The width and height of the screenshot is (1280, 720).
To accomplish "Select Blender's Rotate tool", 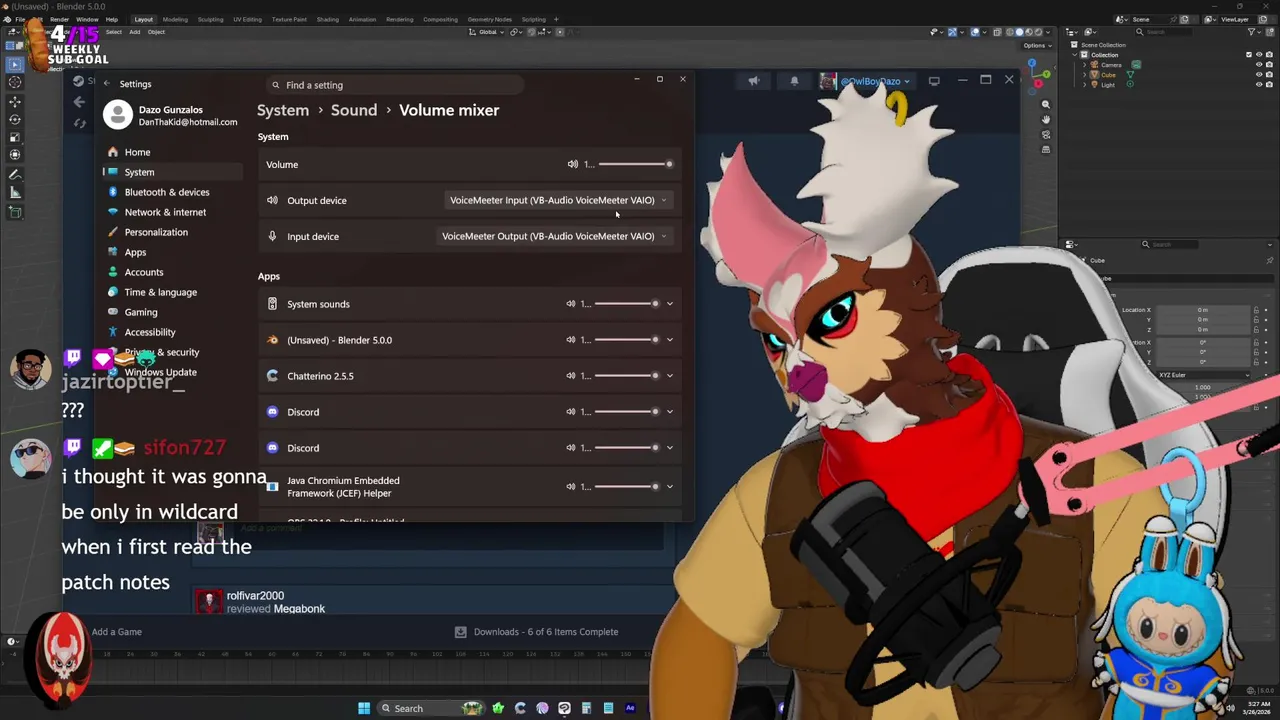I will click(15, 119).
